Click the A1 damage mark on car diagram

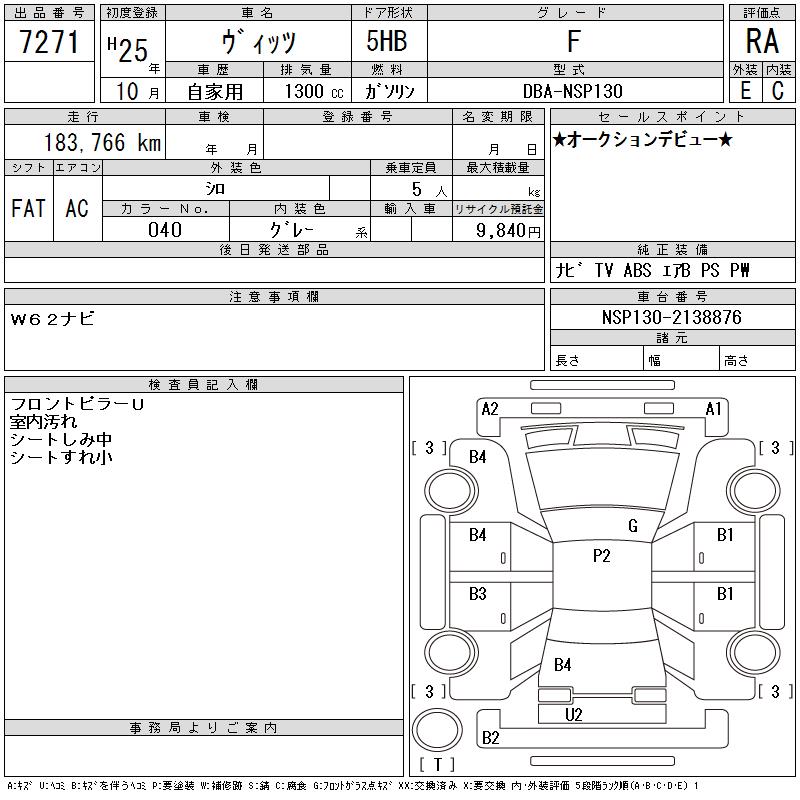click(714, 408)
